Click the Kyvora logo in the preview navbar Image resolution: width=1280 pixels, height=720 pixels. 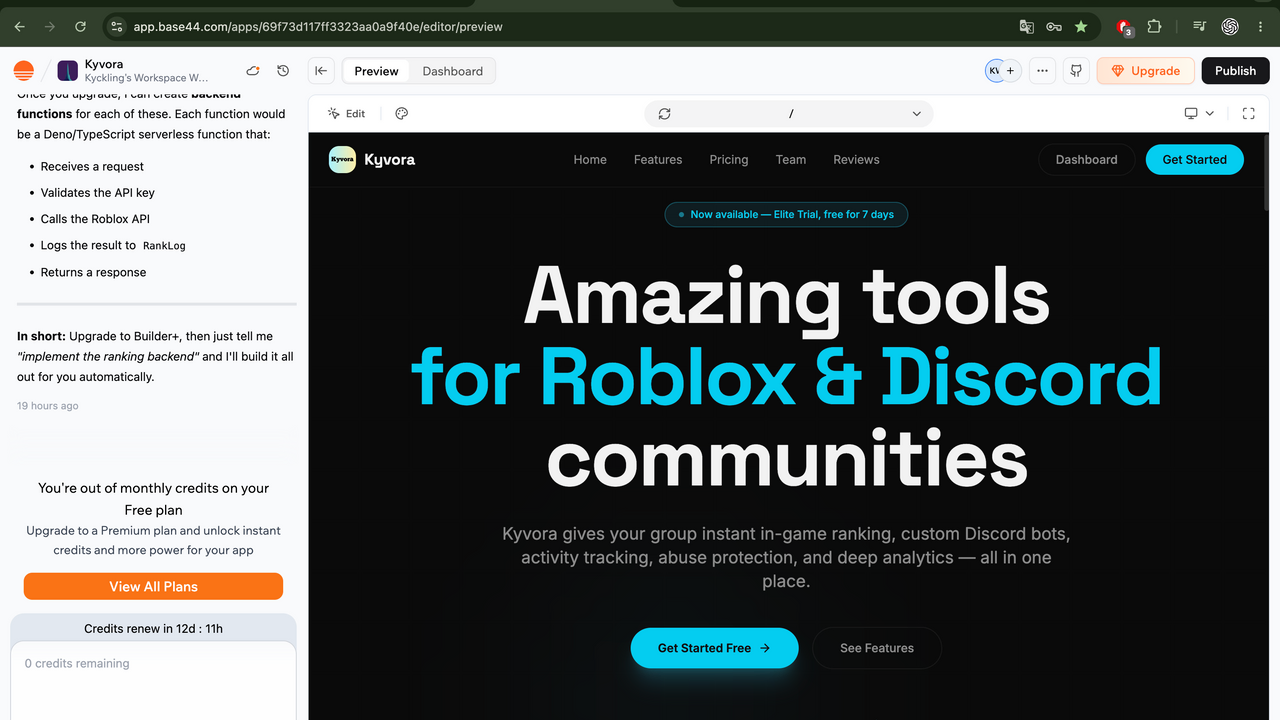(x=372, y=160)
